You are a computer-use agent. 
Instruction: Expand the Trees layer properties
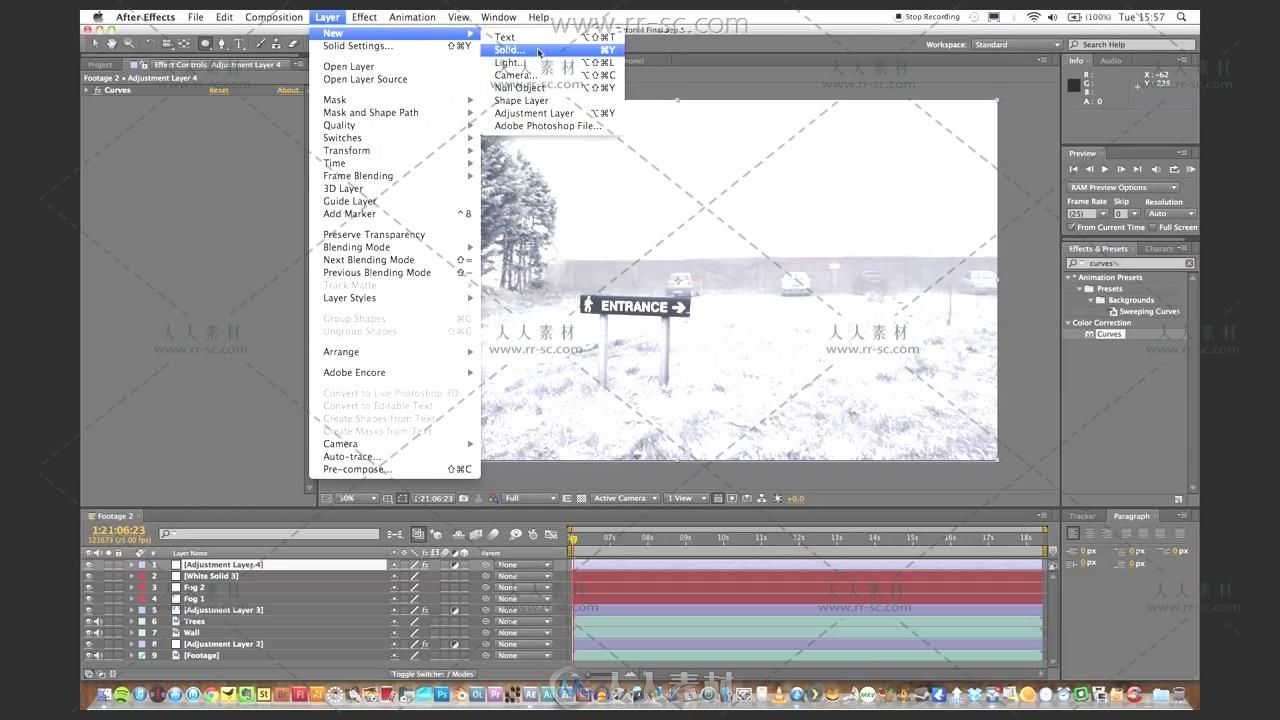(x=131, y=621)
